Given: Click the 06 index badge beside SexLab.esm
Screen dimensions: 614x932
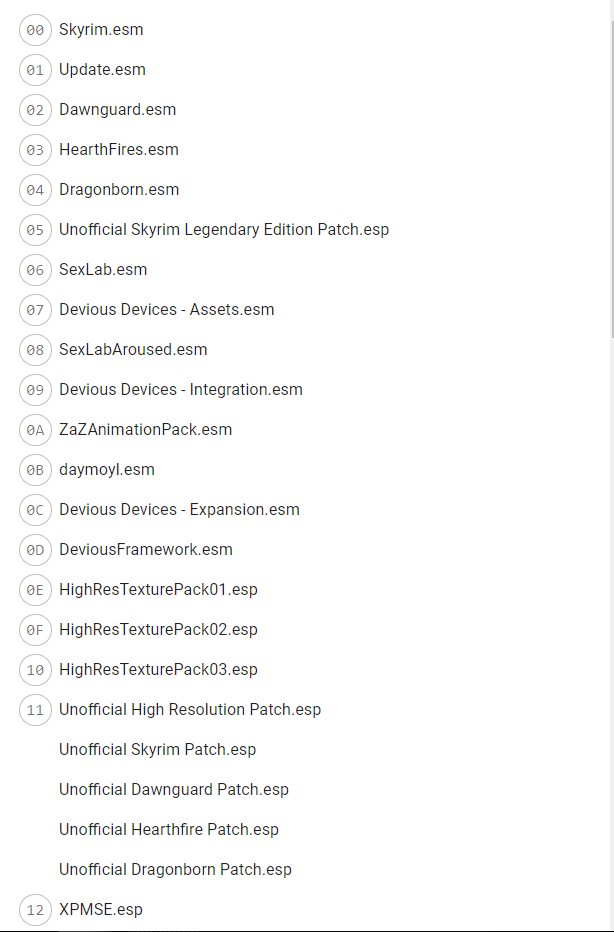Looking at the screenshot, I should [x=35, y=270].
